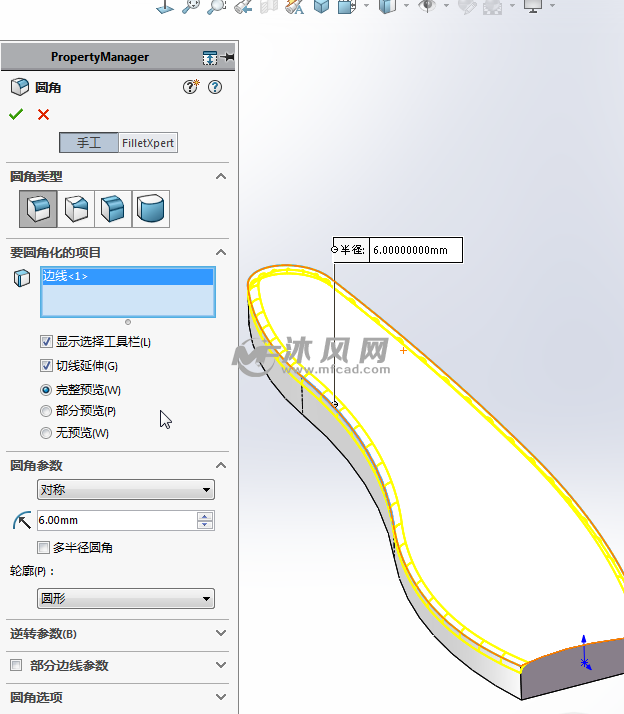Click the 6.00000000mm callout value box
Viewport: 624px width, 714px height.
pyautogui.click(x=415, y=250)
